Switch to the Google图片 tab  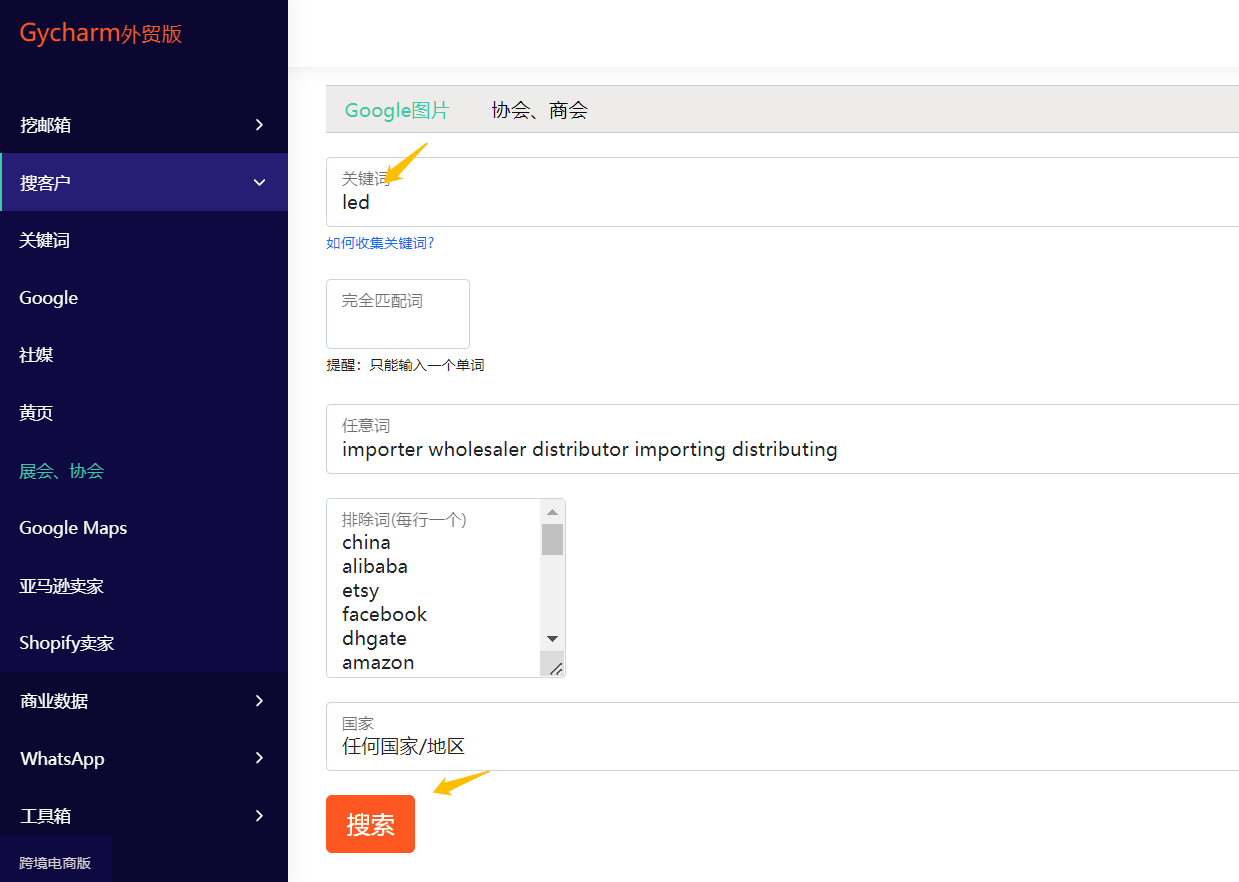pyautogui.click(x=397, y=110)
